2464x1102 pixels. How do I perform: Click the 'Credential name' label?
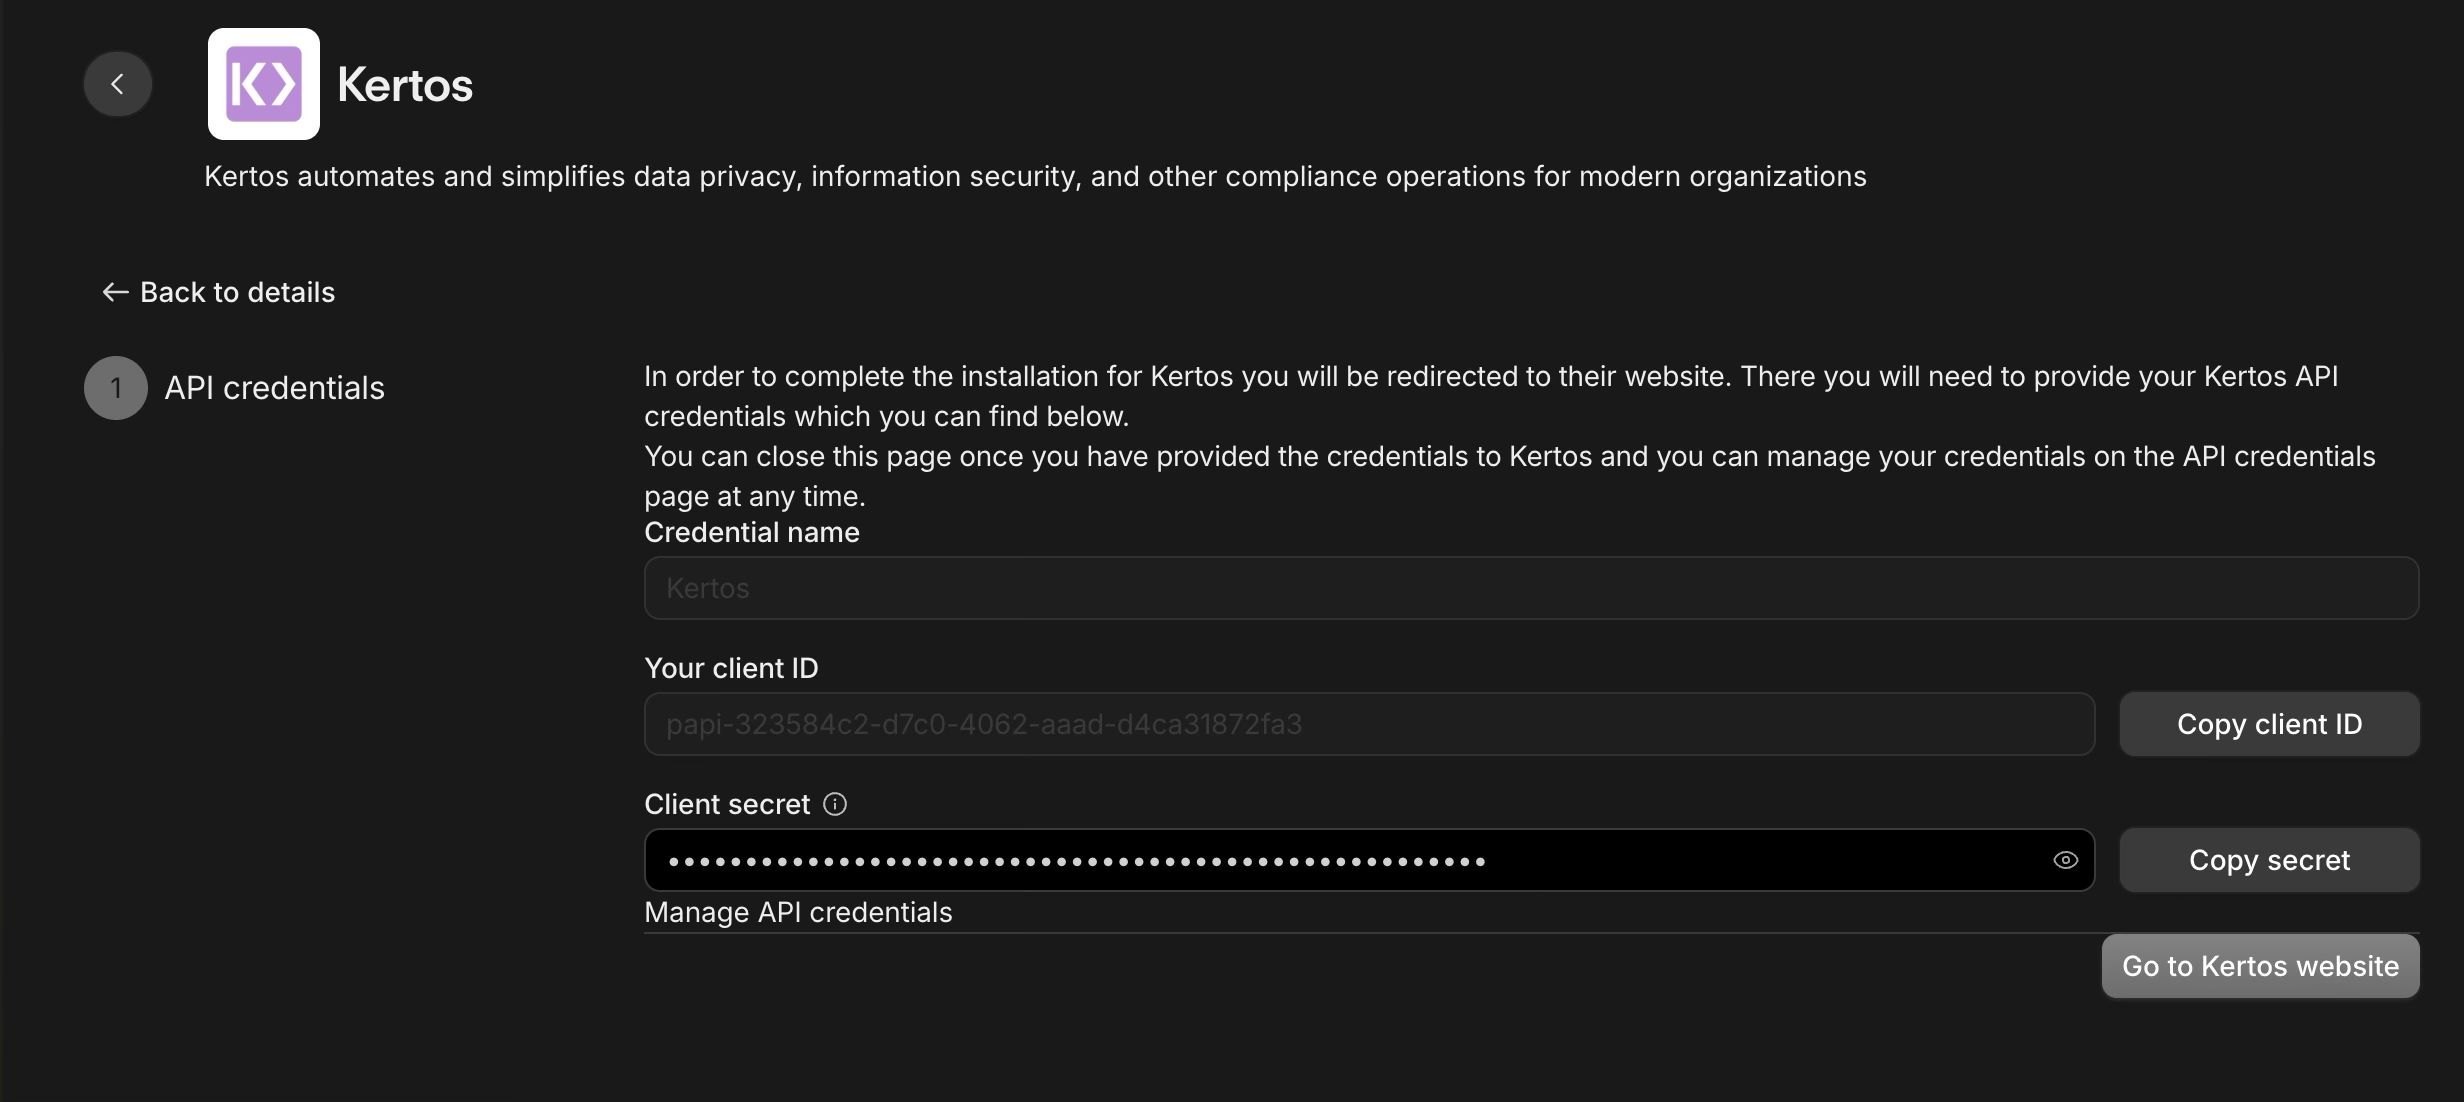[752, 532]
